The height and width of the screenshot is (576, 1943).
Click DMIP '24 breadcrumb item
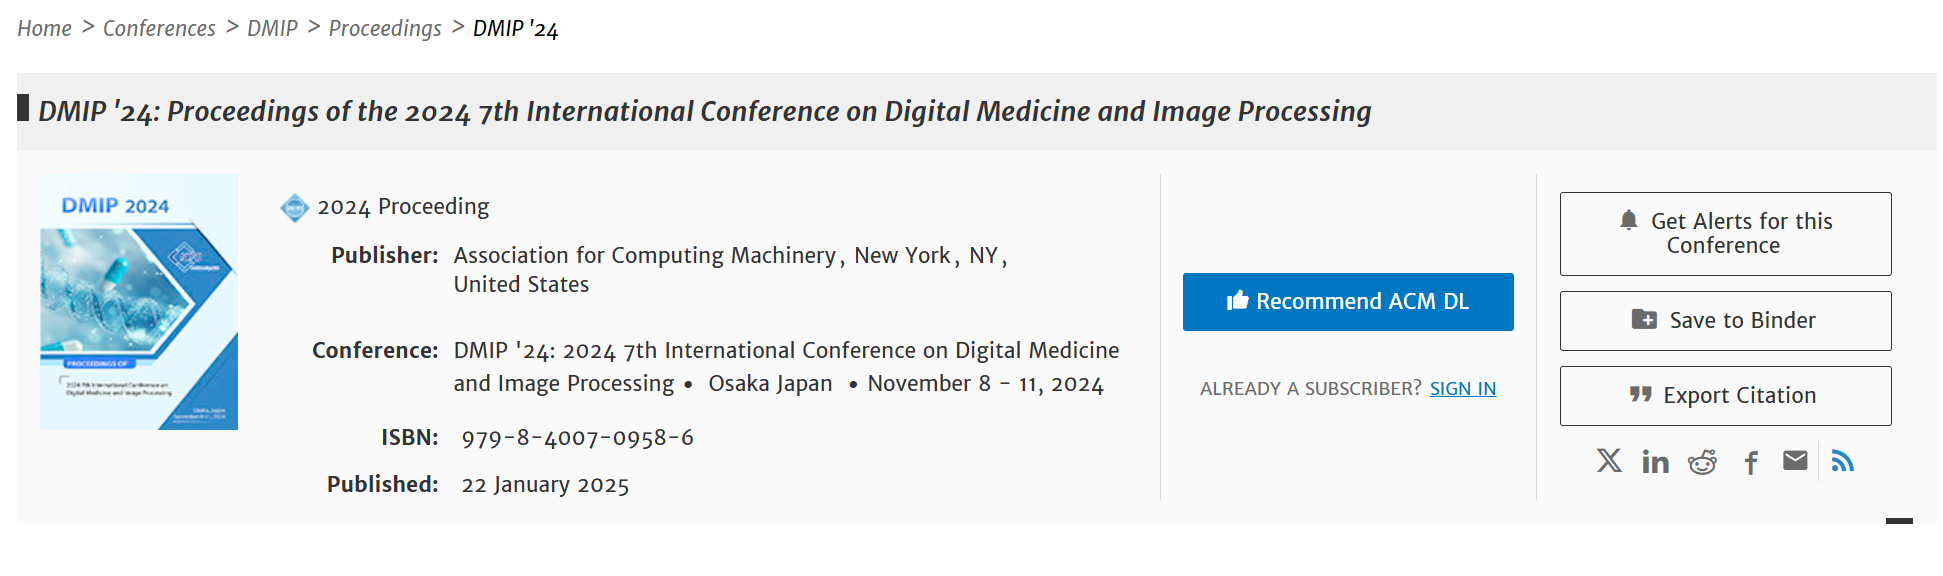point(515,28)
